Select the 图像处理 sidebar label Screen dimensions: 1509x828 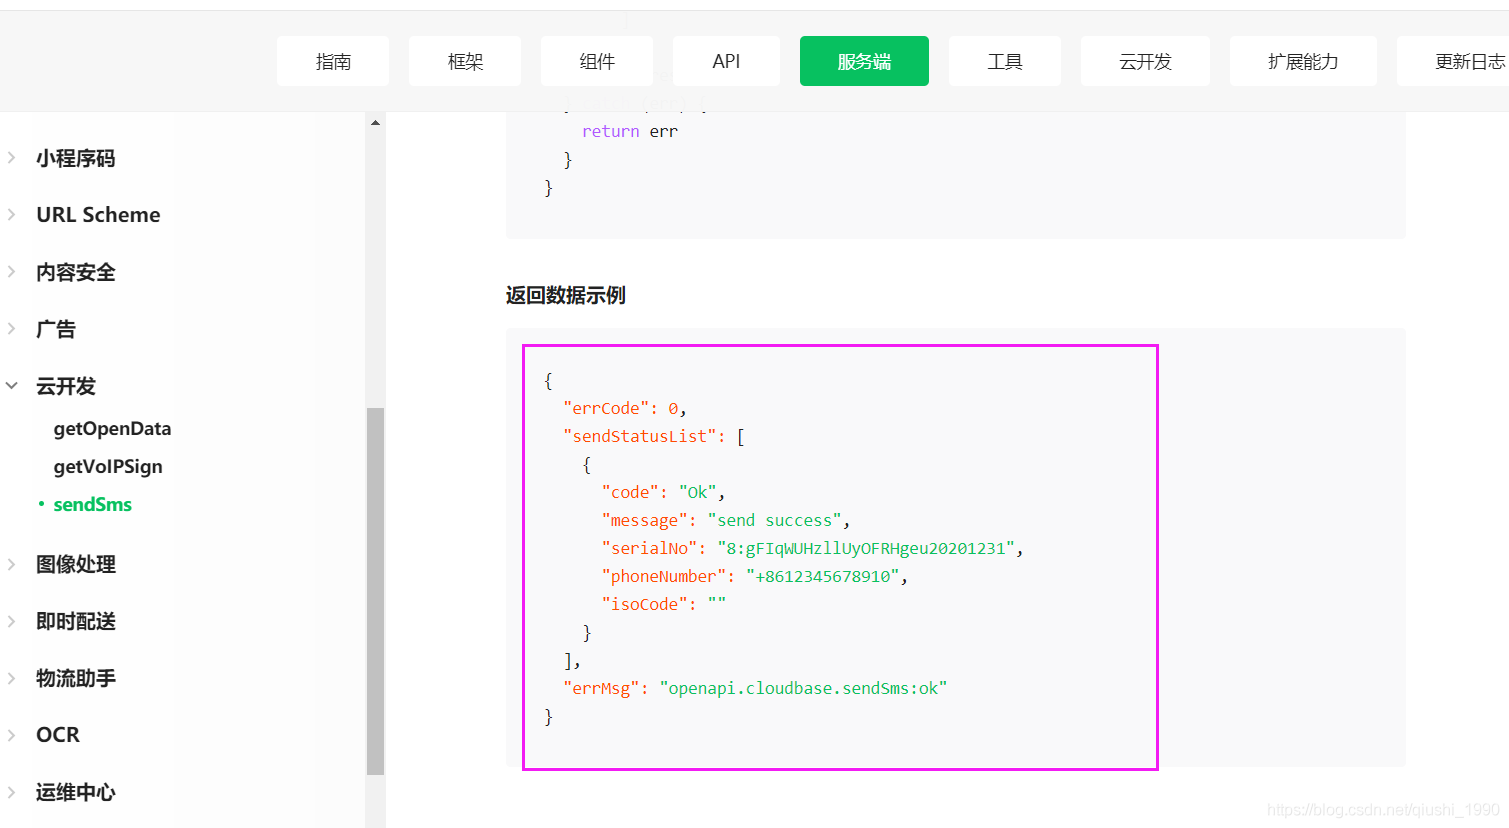click(x=76, y=564)
